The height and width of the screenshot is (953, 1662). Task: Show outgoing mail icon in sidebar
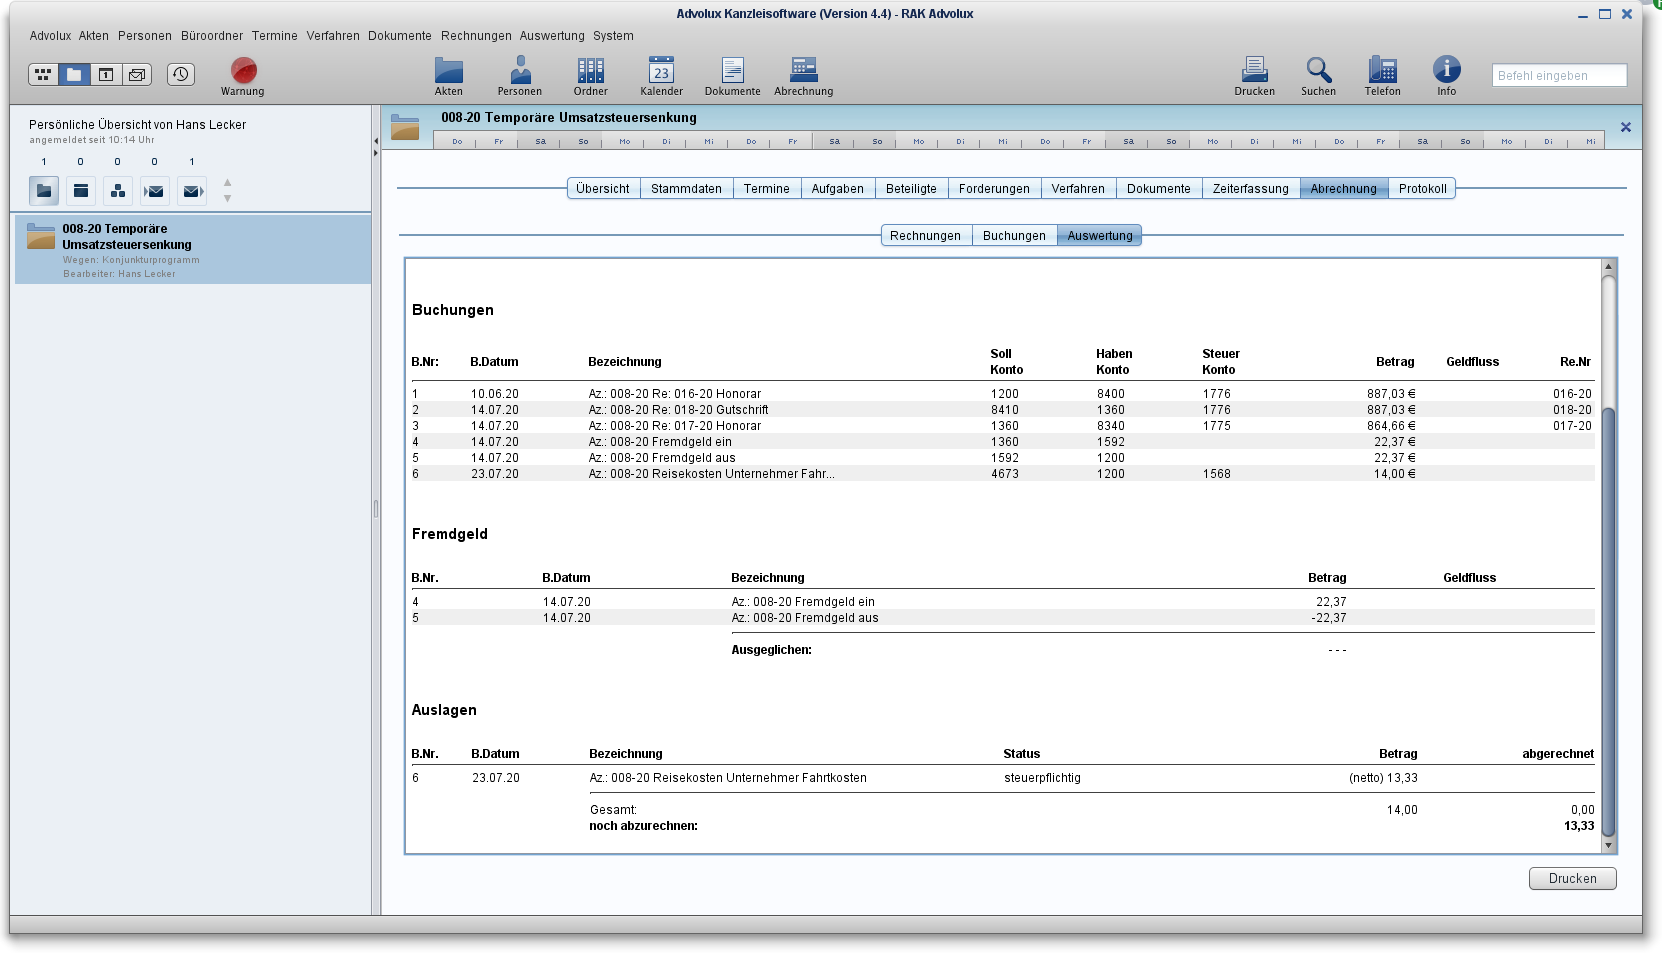[192, 190]
